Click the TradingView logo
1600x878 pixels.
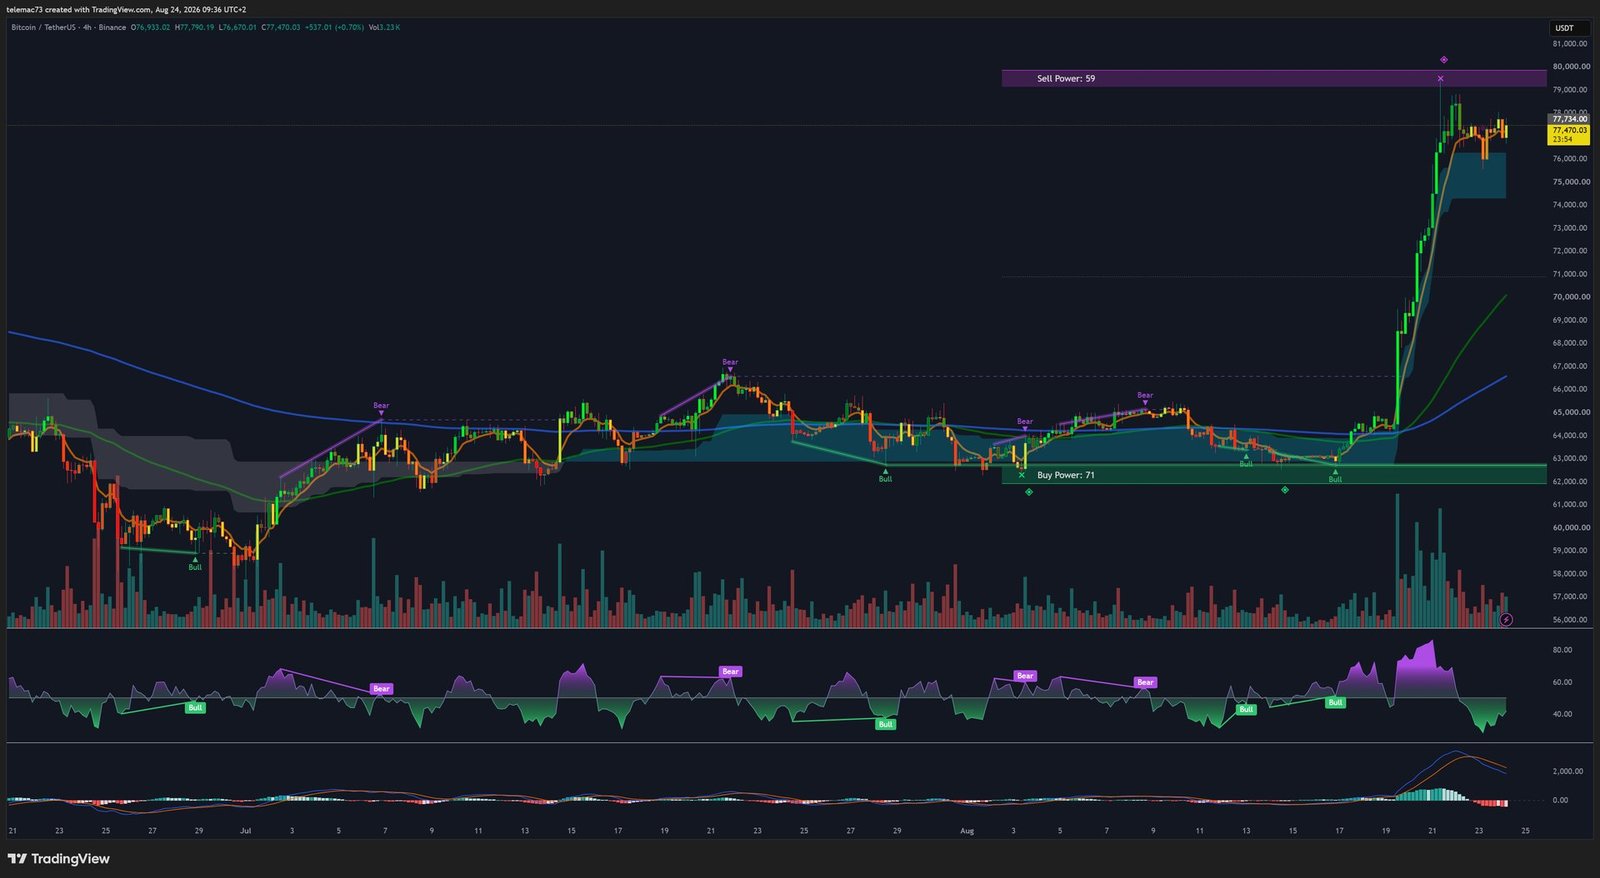click(59, 859)
